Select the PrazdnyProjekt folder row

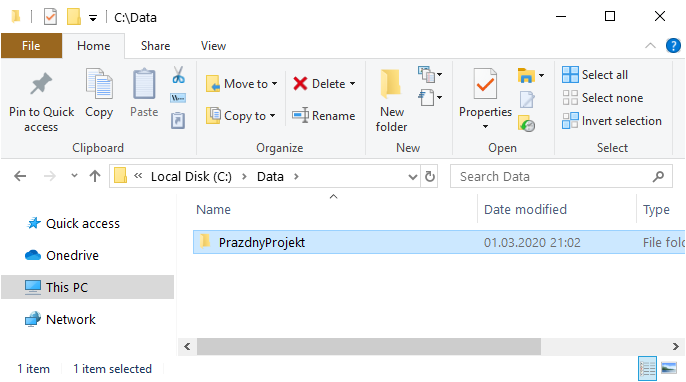click(x=439, y=242)
